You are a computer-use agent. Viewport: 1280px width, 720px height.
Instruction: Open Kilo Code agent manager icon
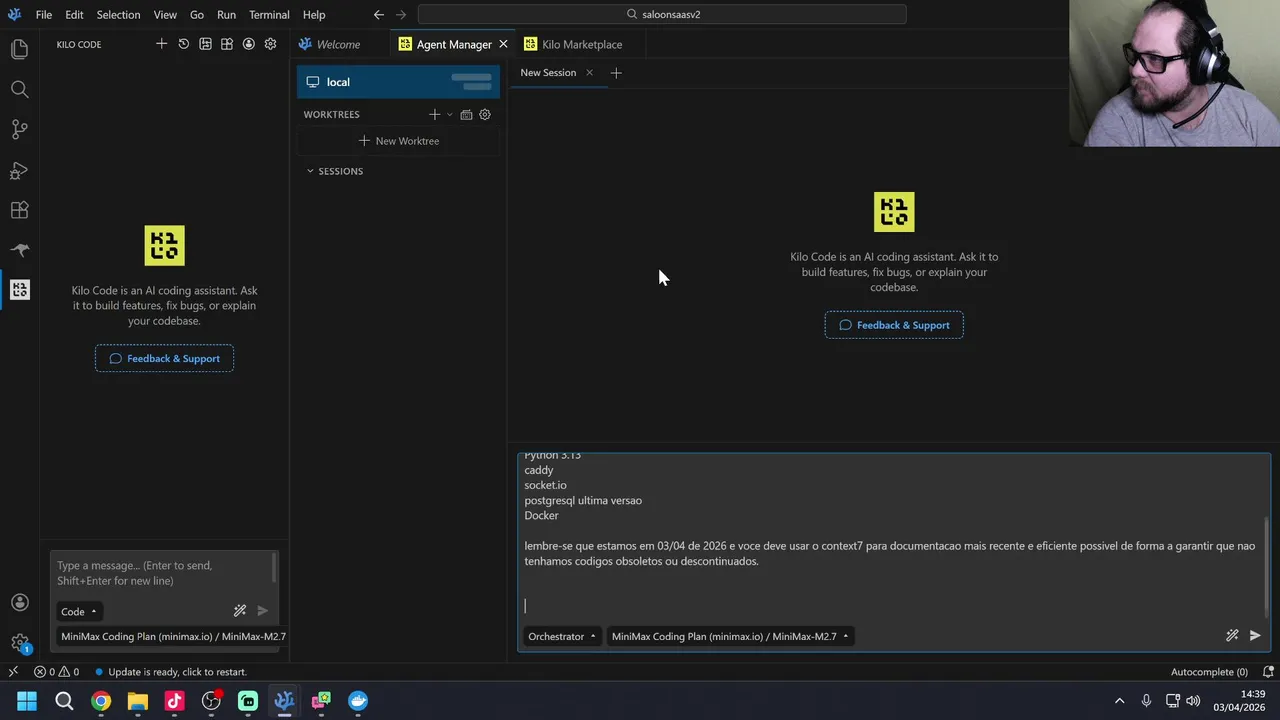pos(205,44)
